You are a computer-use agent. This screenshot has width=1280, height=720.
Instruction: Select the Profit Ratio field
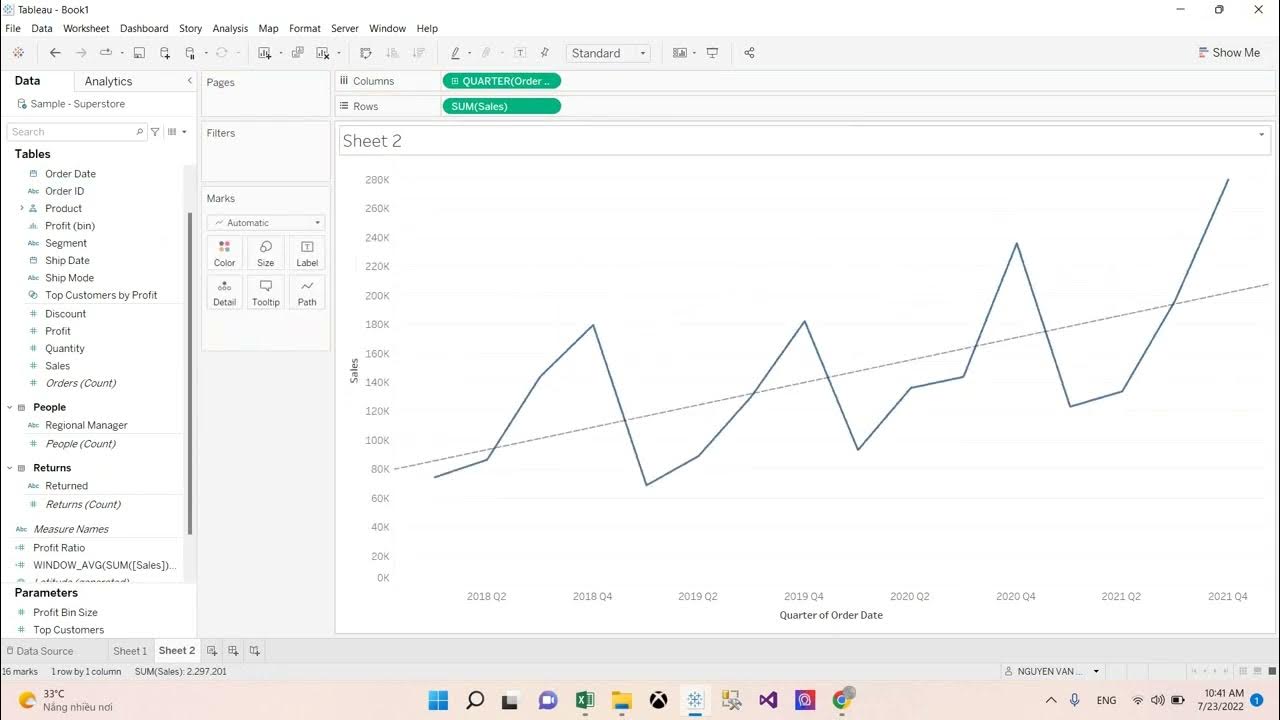pyautogui.click(x=59, y=548)
